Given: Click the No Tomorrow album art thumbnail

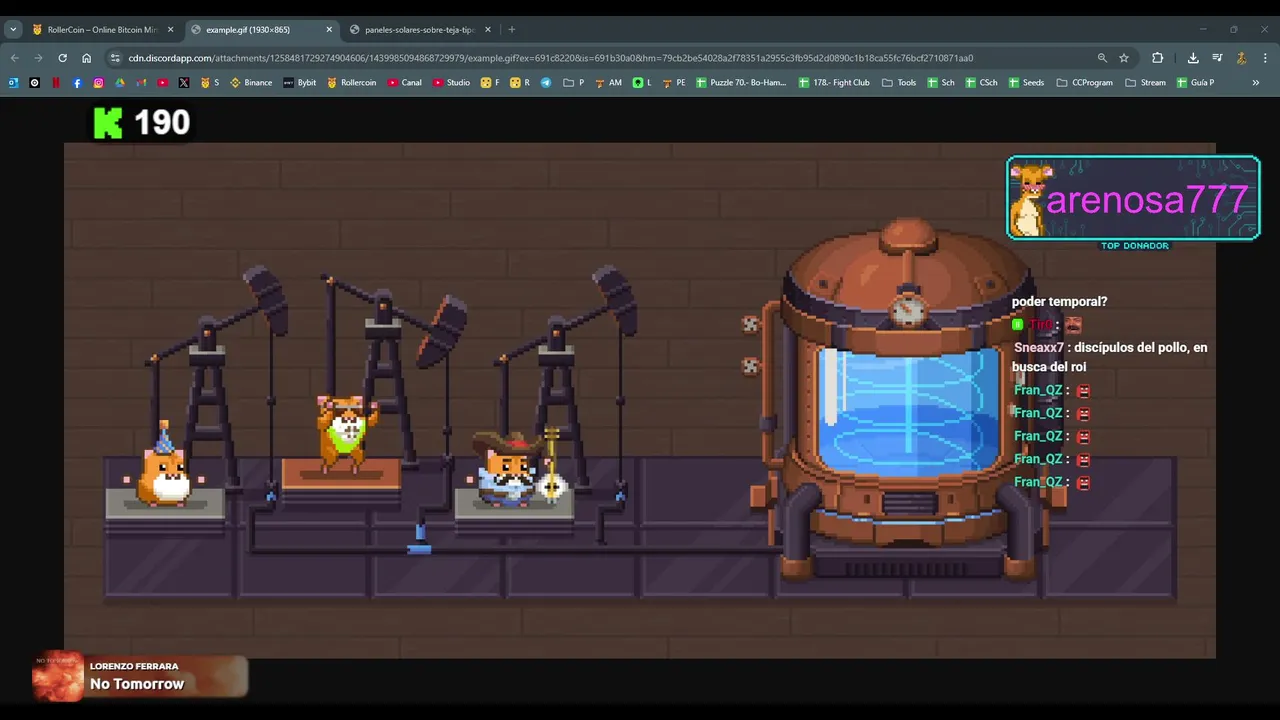Looking at the screenshot, I should click(x=58, y=678).
